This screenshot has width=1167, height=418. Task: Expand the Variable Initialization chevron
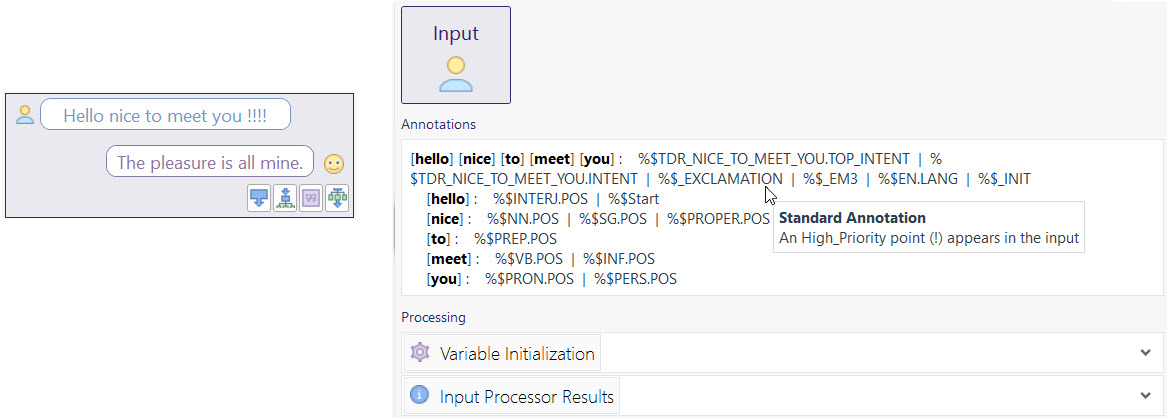coord(1145,353)
